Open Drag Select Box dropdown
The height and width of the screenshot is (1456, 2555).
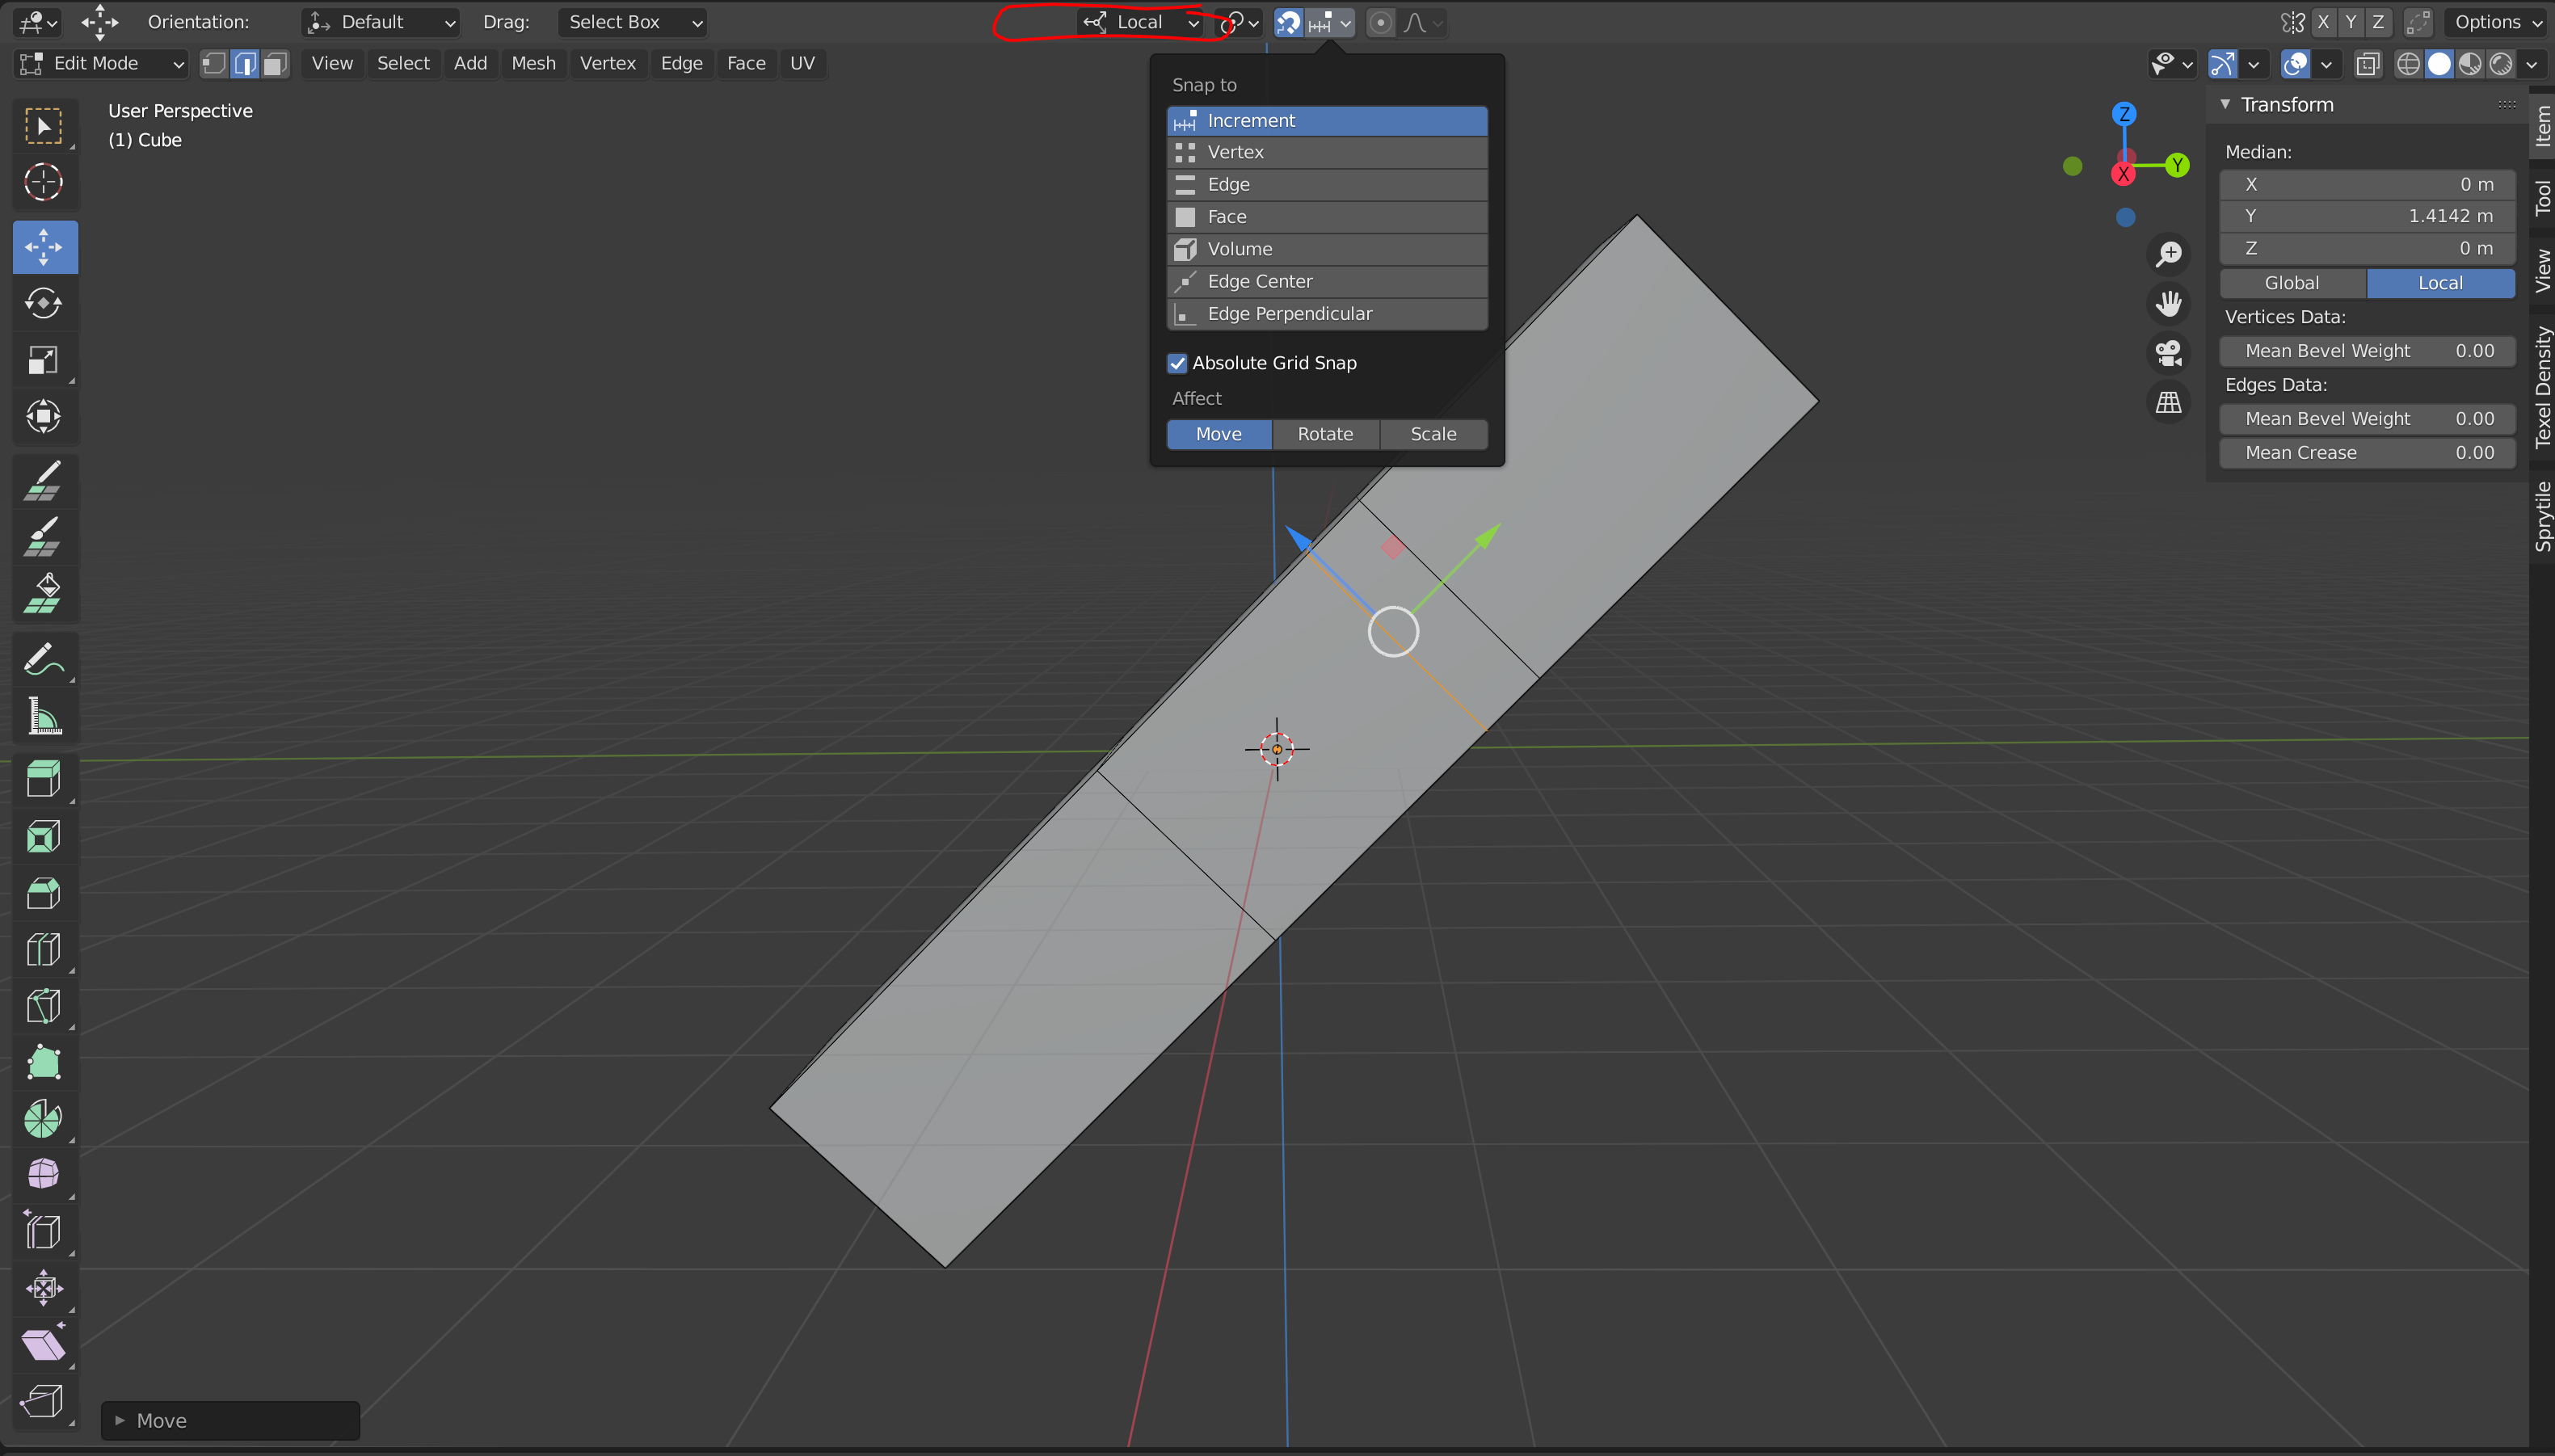coord(632,22)
